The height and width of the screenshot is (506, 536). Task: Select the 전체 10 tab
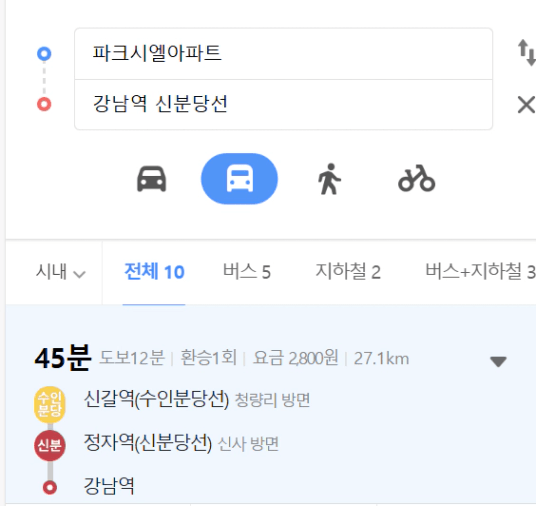pyautogui.click(x=154, y=272)
